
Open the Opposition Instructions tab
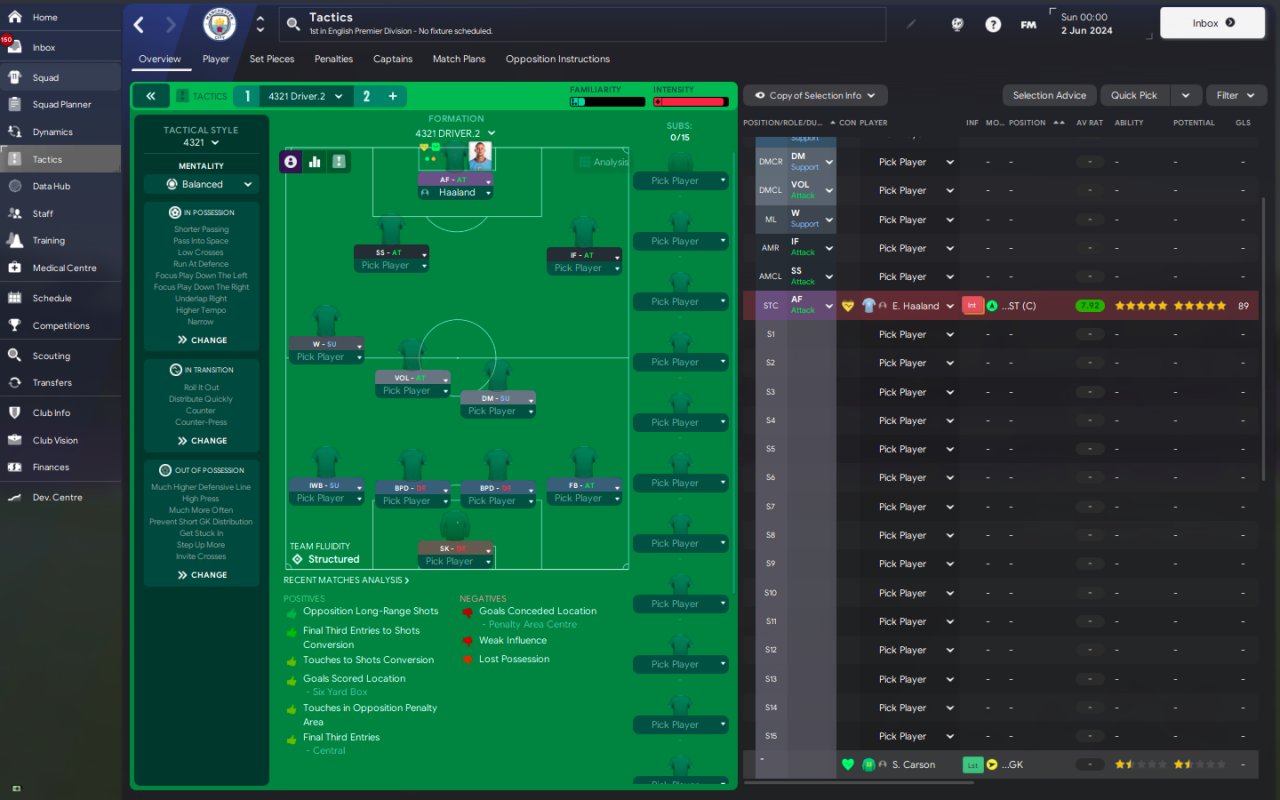(558, 59)
